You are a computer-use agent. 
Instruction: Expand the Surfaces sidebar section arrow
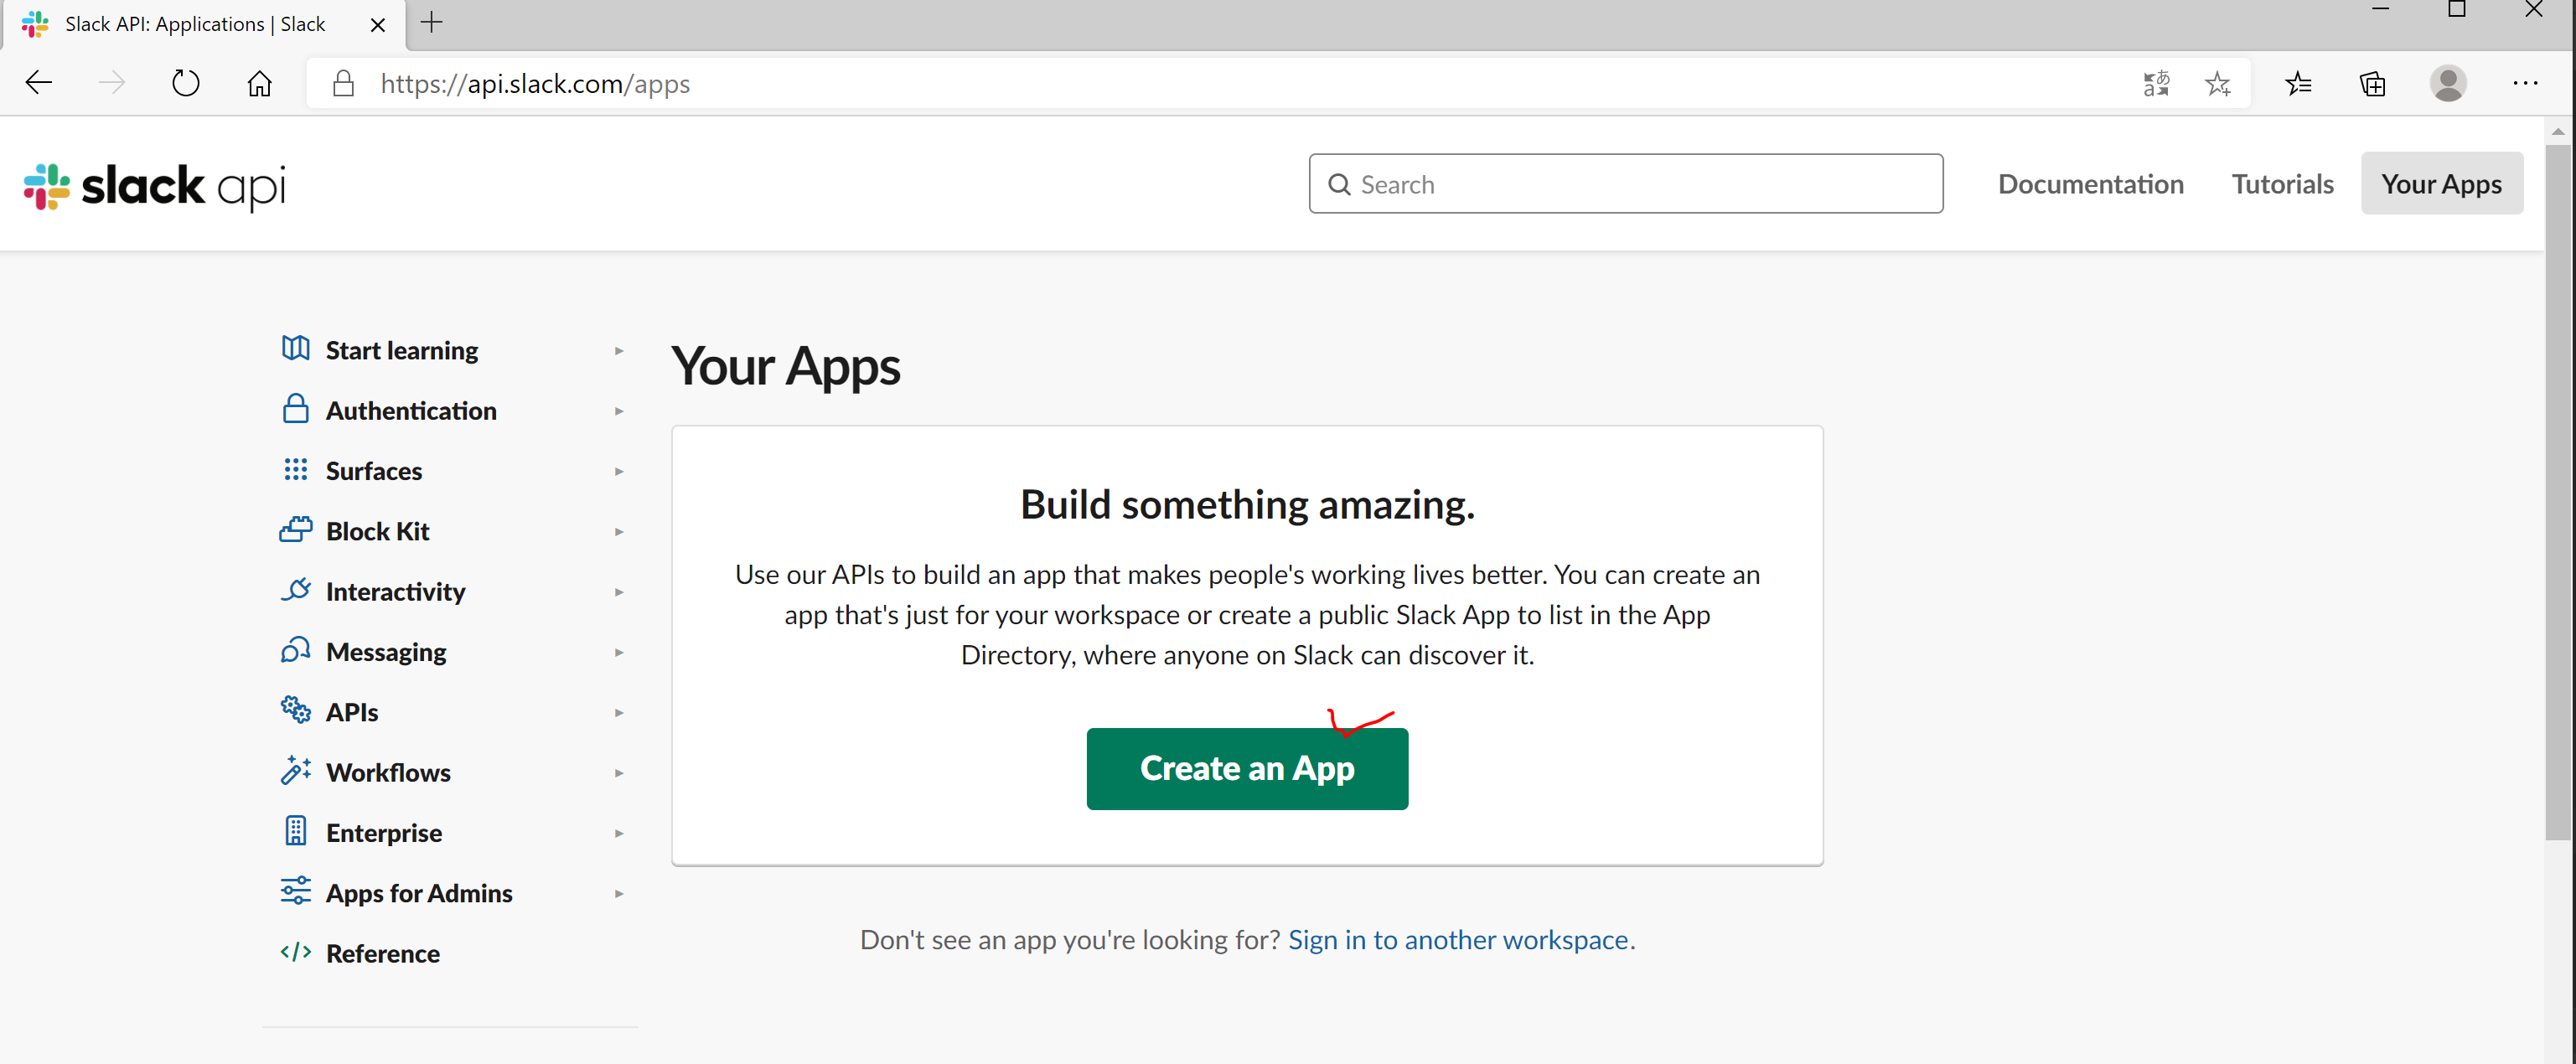click(619, 471)
